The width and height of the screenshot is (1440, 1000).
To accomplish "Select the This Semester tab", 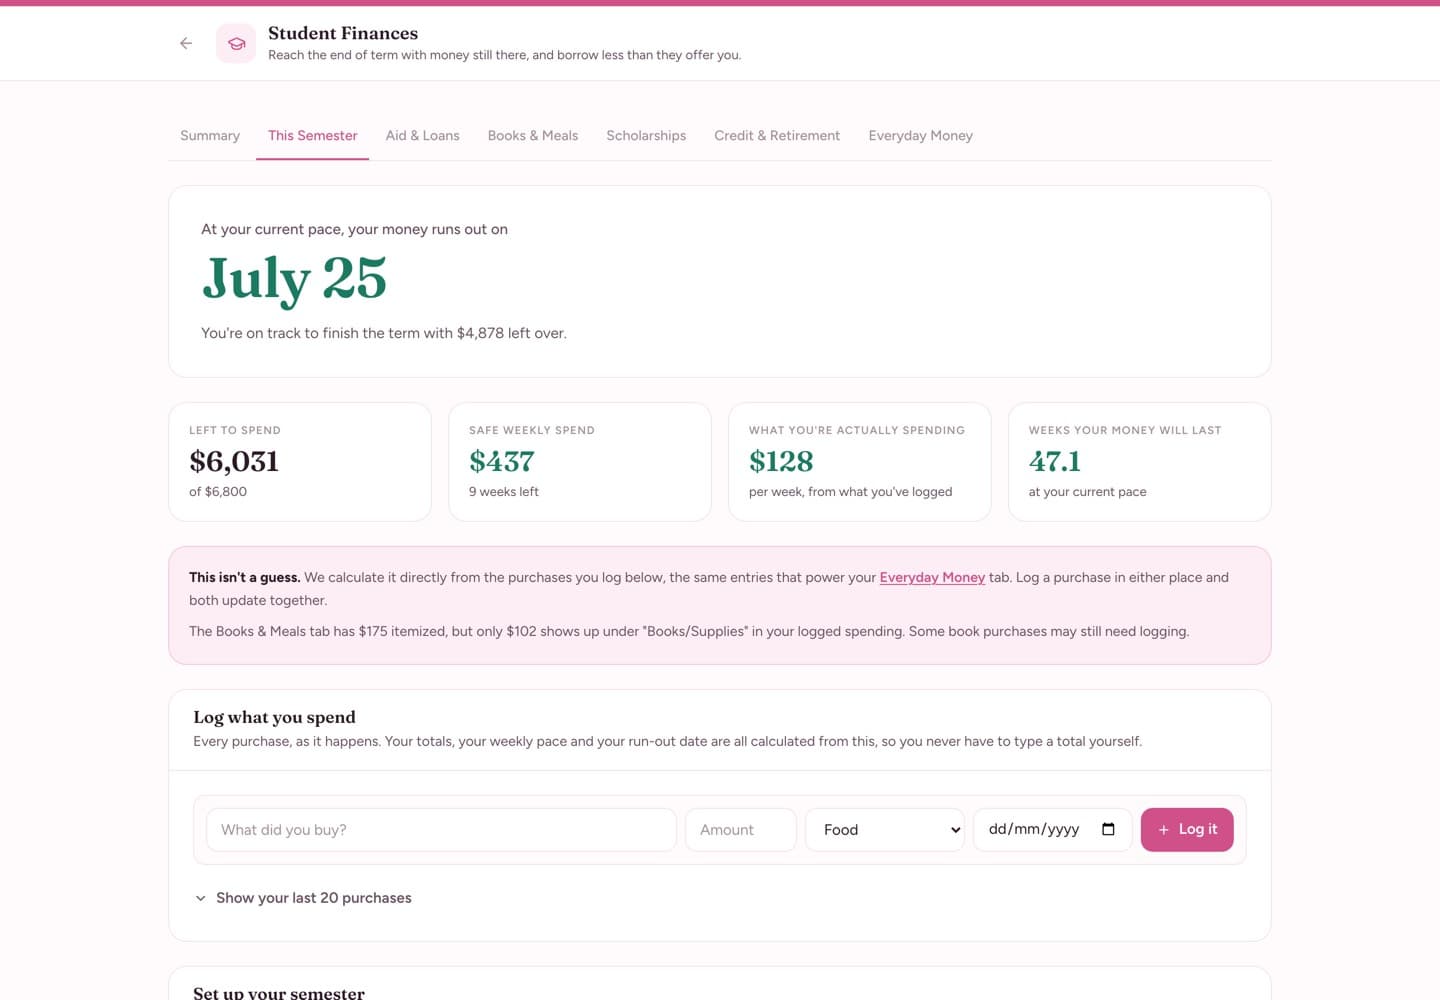I will [x=313, y=135].
